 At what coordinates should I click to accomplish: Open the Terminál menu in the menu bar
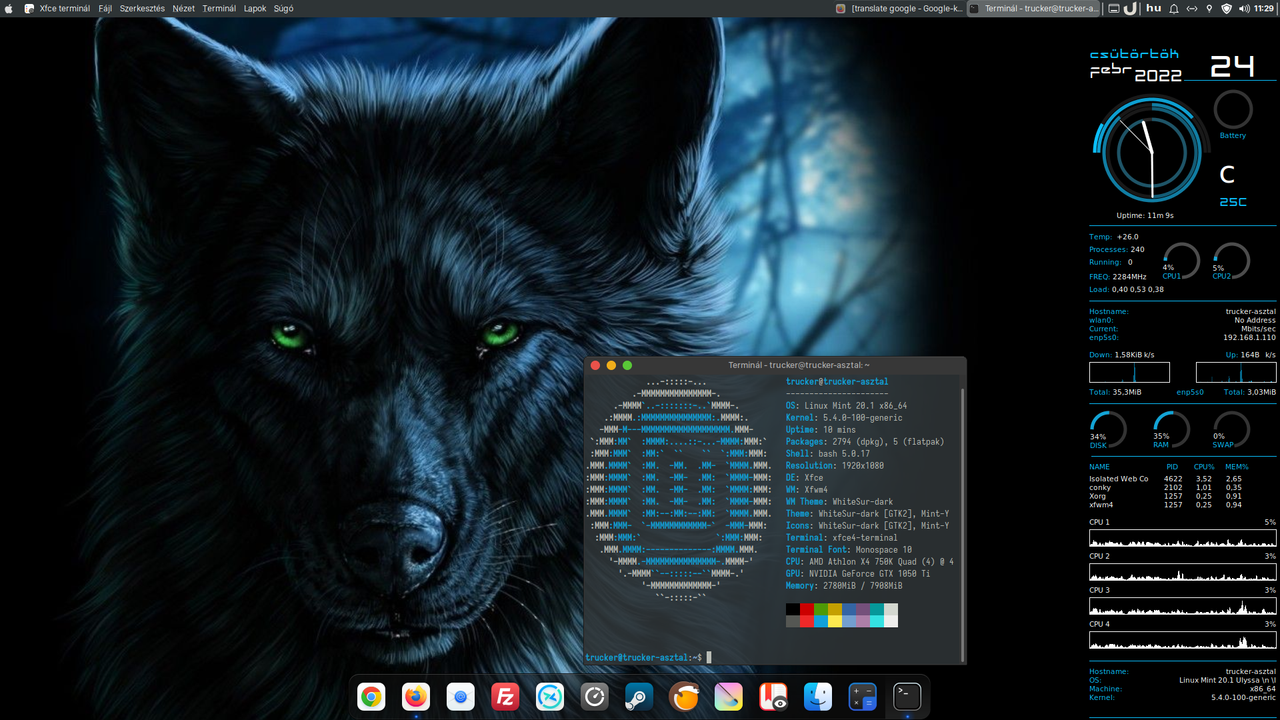pyautogui.click(x=219, y=8)
